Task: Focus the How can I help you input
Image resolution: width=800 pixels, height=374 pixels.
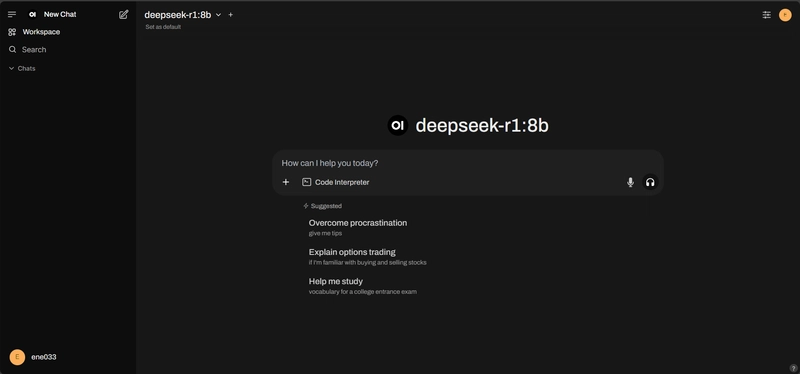Action: (467, 163)
